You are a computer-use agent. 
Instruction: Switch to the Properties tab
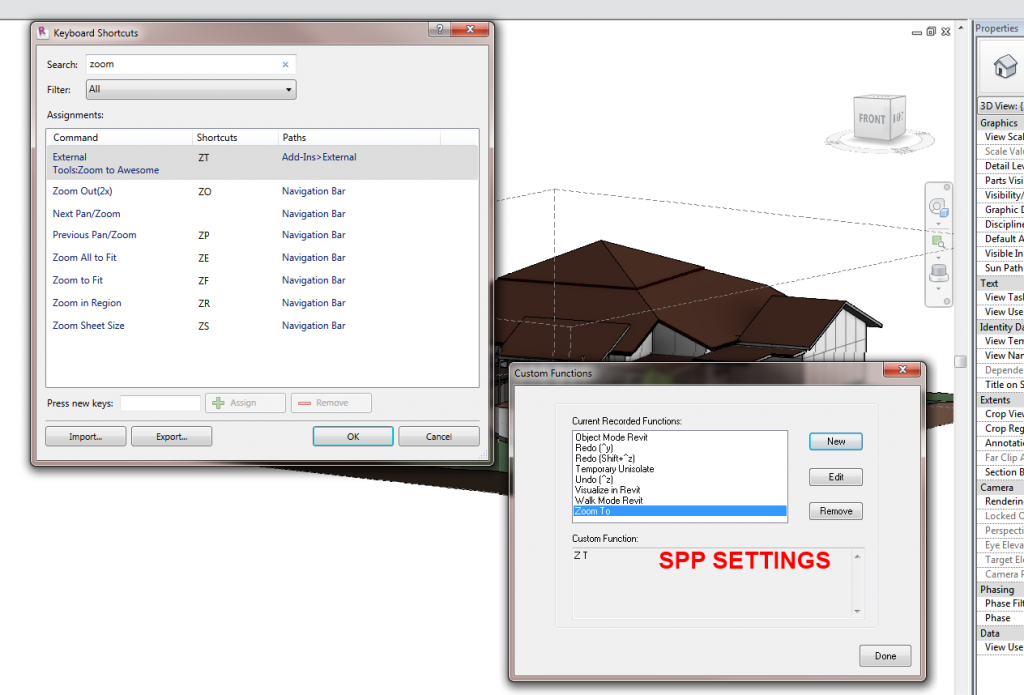pos(996,28)
